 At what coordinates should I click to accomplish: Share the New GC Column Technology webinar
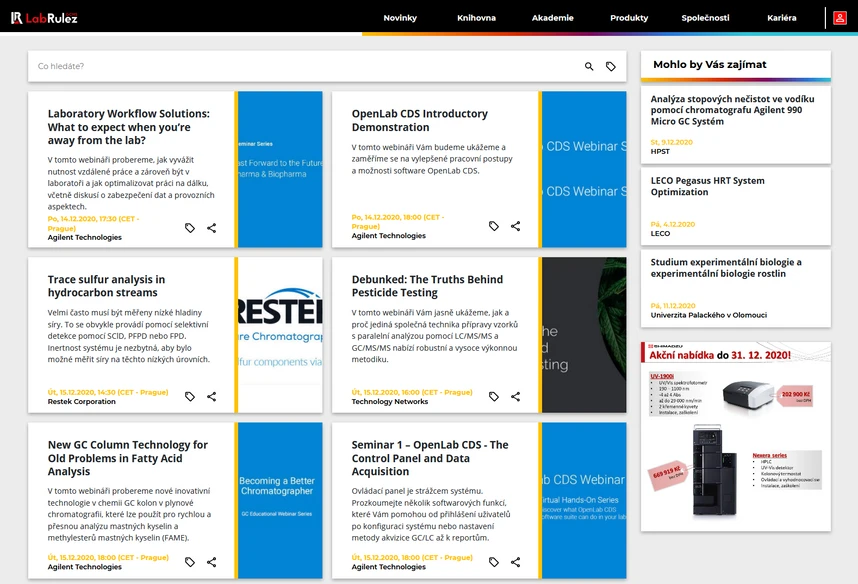(212, 562)
